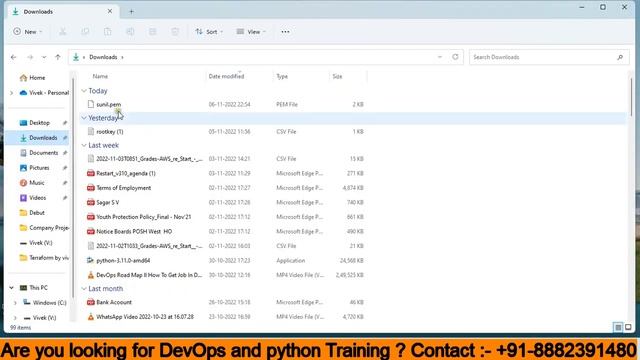
Task: Open the Sort dropdown
Action: tap(209, 31)
